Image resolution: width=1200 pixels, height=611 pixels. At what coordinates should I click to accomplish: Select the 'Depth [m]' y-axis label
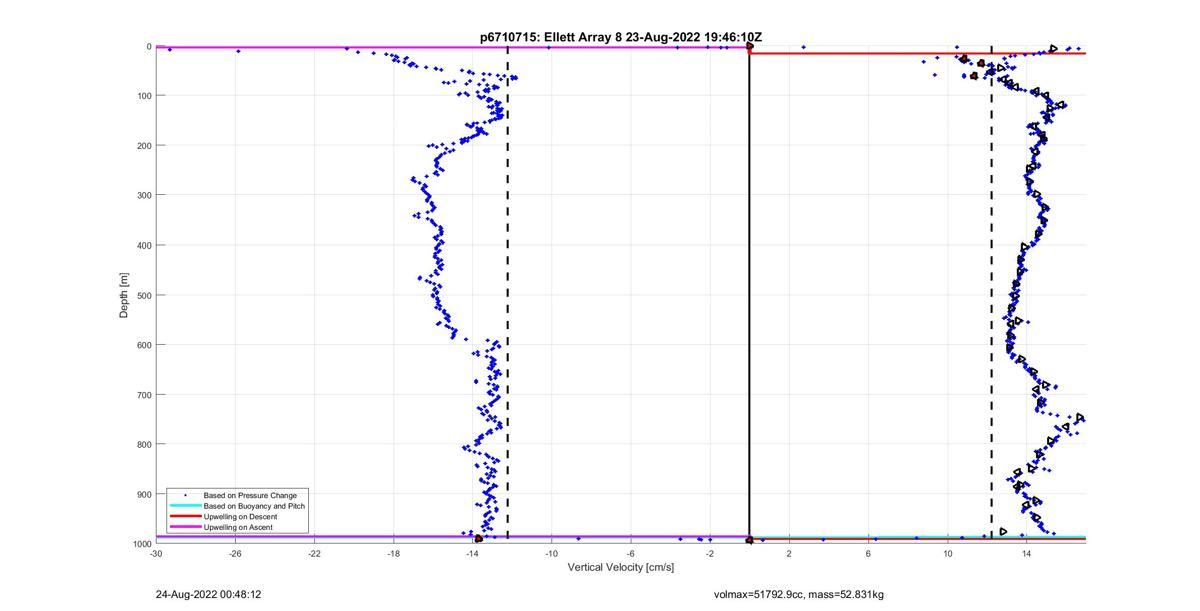pyautogui.click(x=124, y=295)
